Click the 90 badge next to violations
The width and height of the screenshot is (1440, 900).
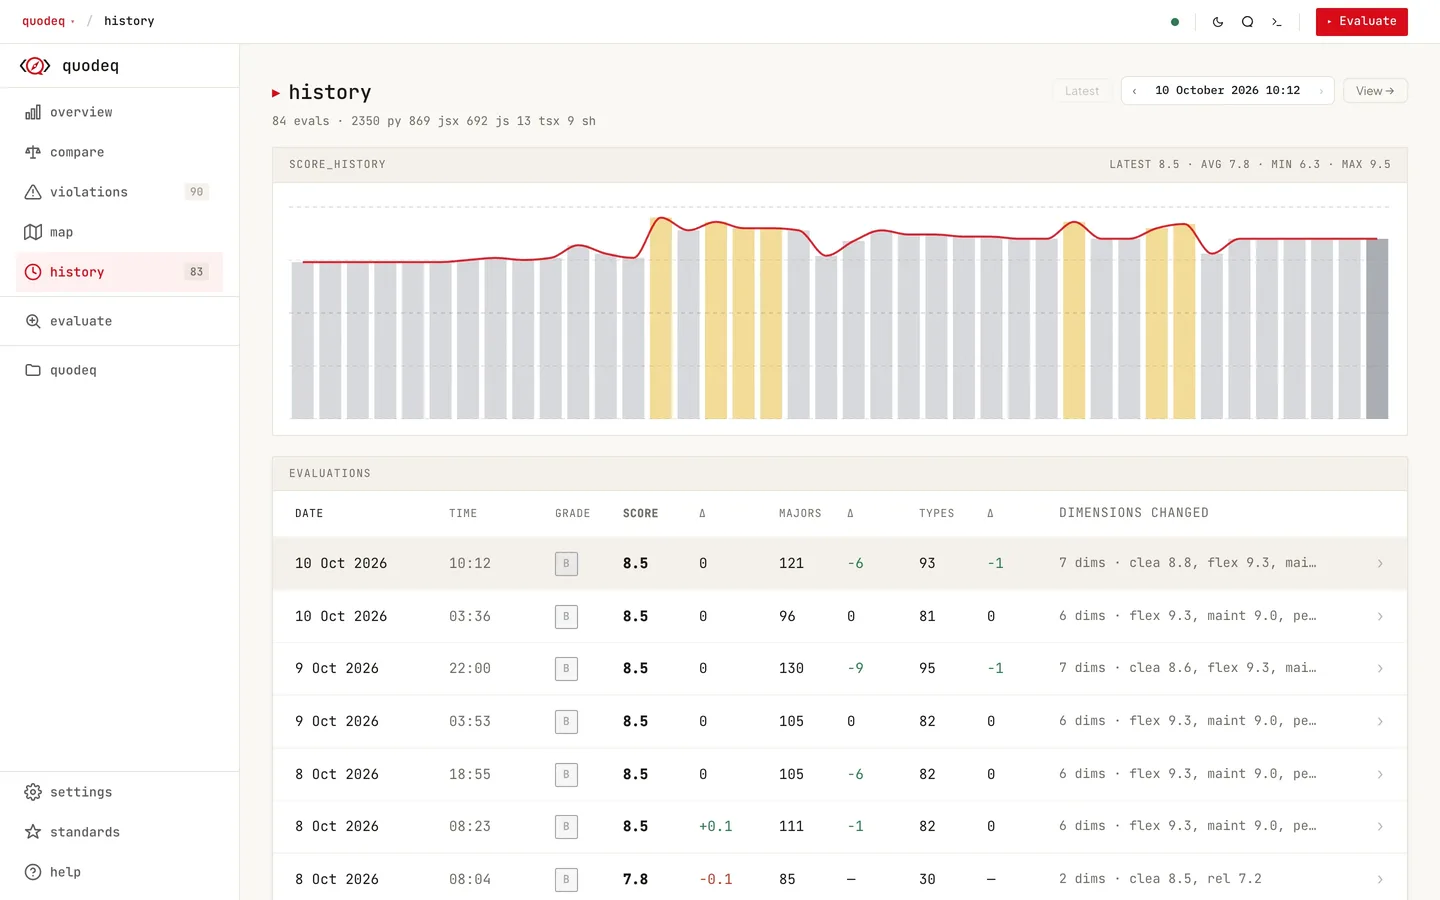coord(197,192)
